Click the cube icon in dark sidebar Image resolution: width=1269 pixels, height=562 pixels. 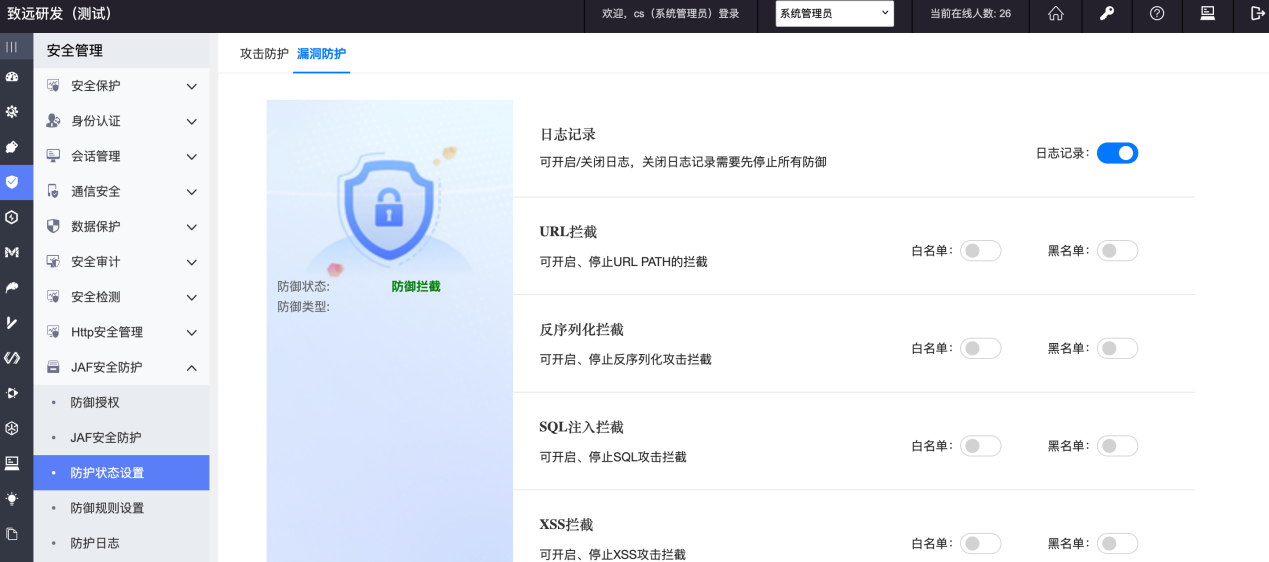[12, 428]
